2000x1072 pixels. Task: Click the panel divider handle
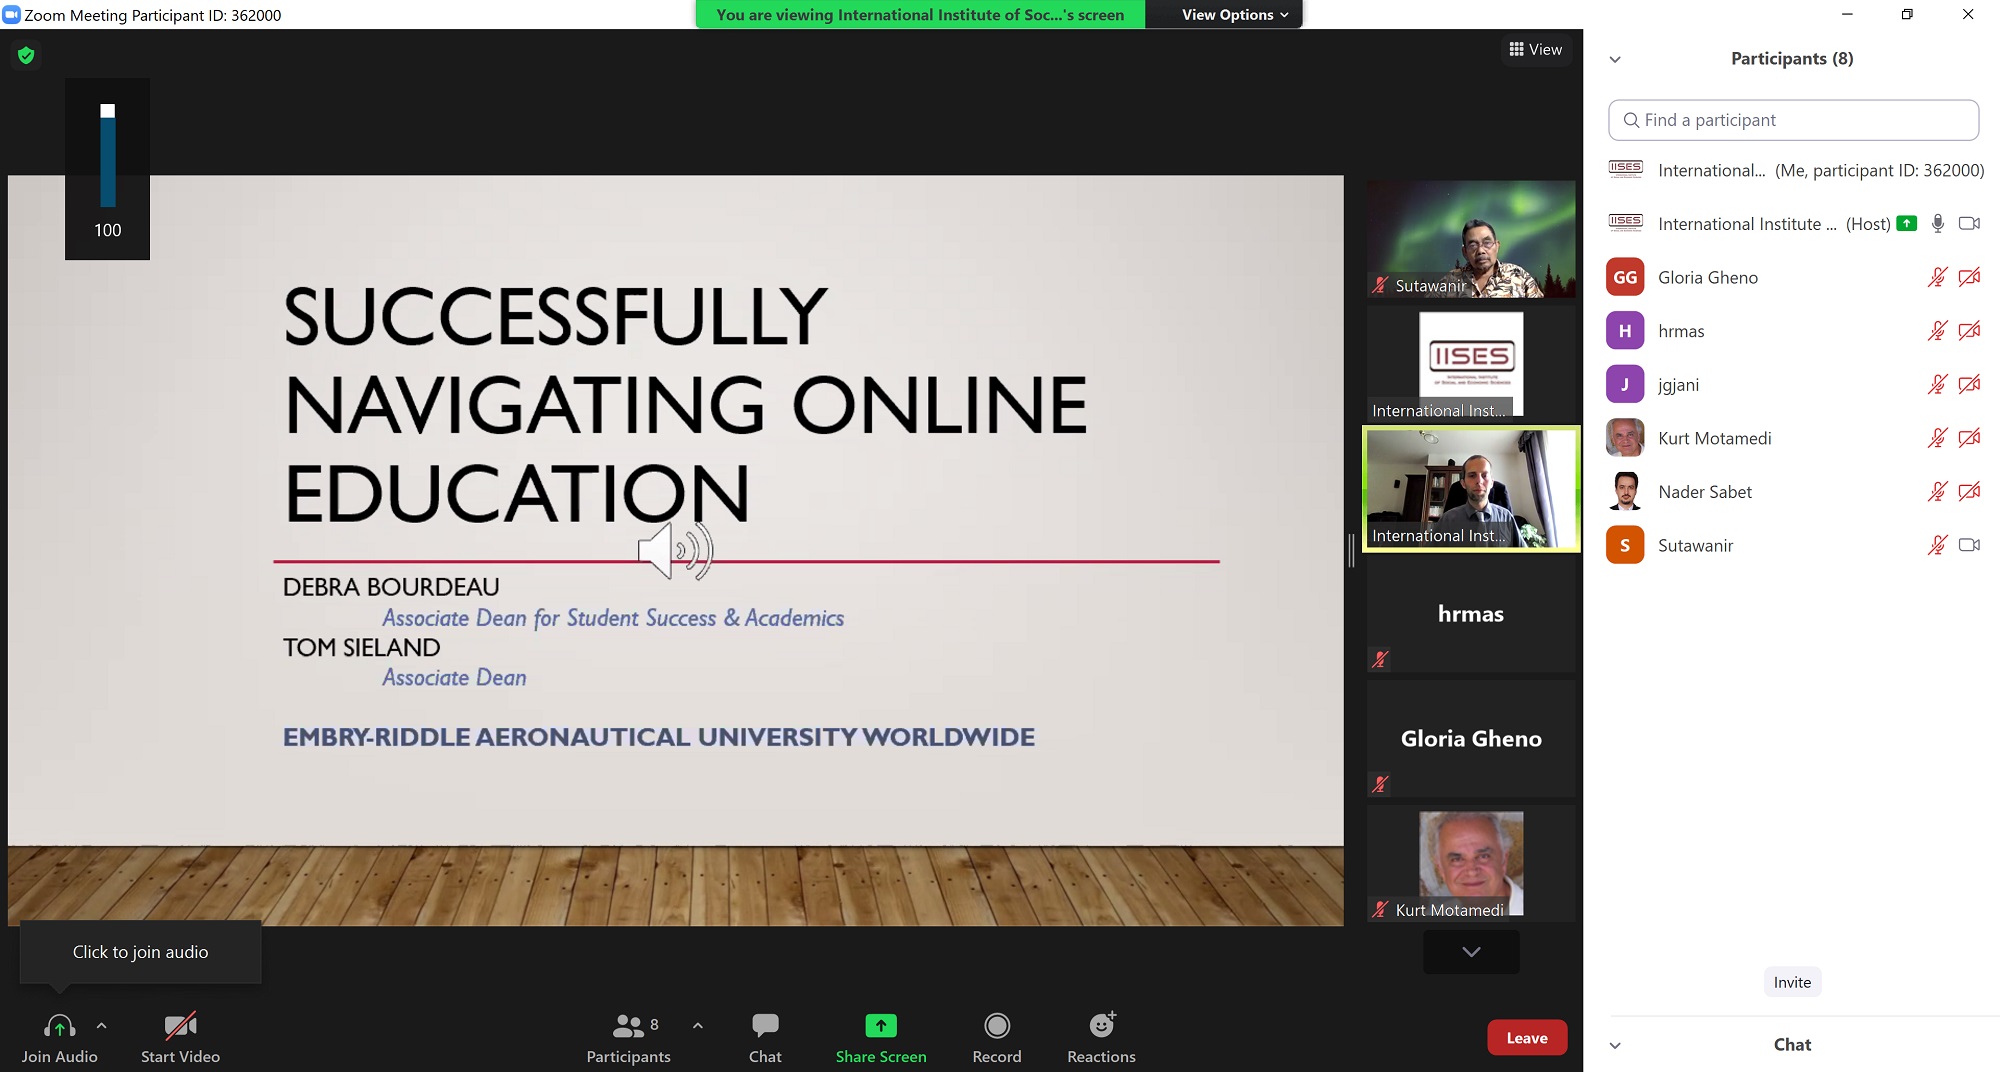[1351, 550]
